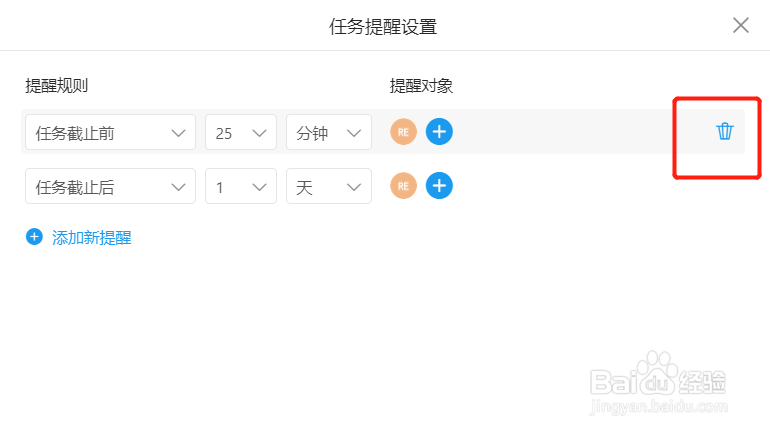Expand the chevron arrow next to 天

pos(354,187)
